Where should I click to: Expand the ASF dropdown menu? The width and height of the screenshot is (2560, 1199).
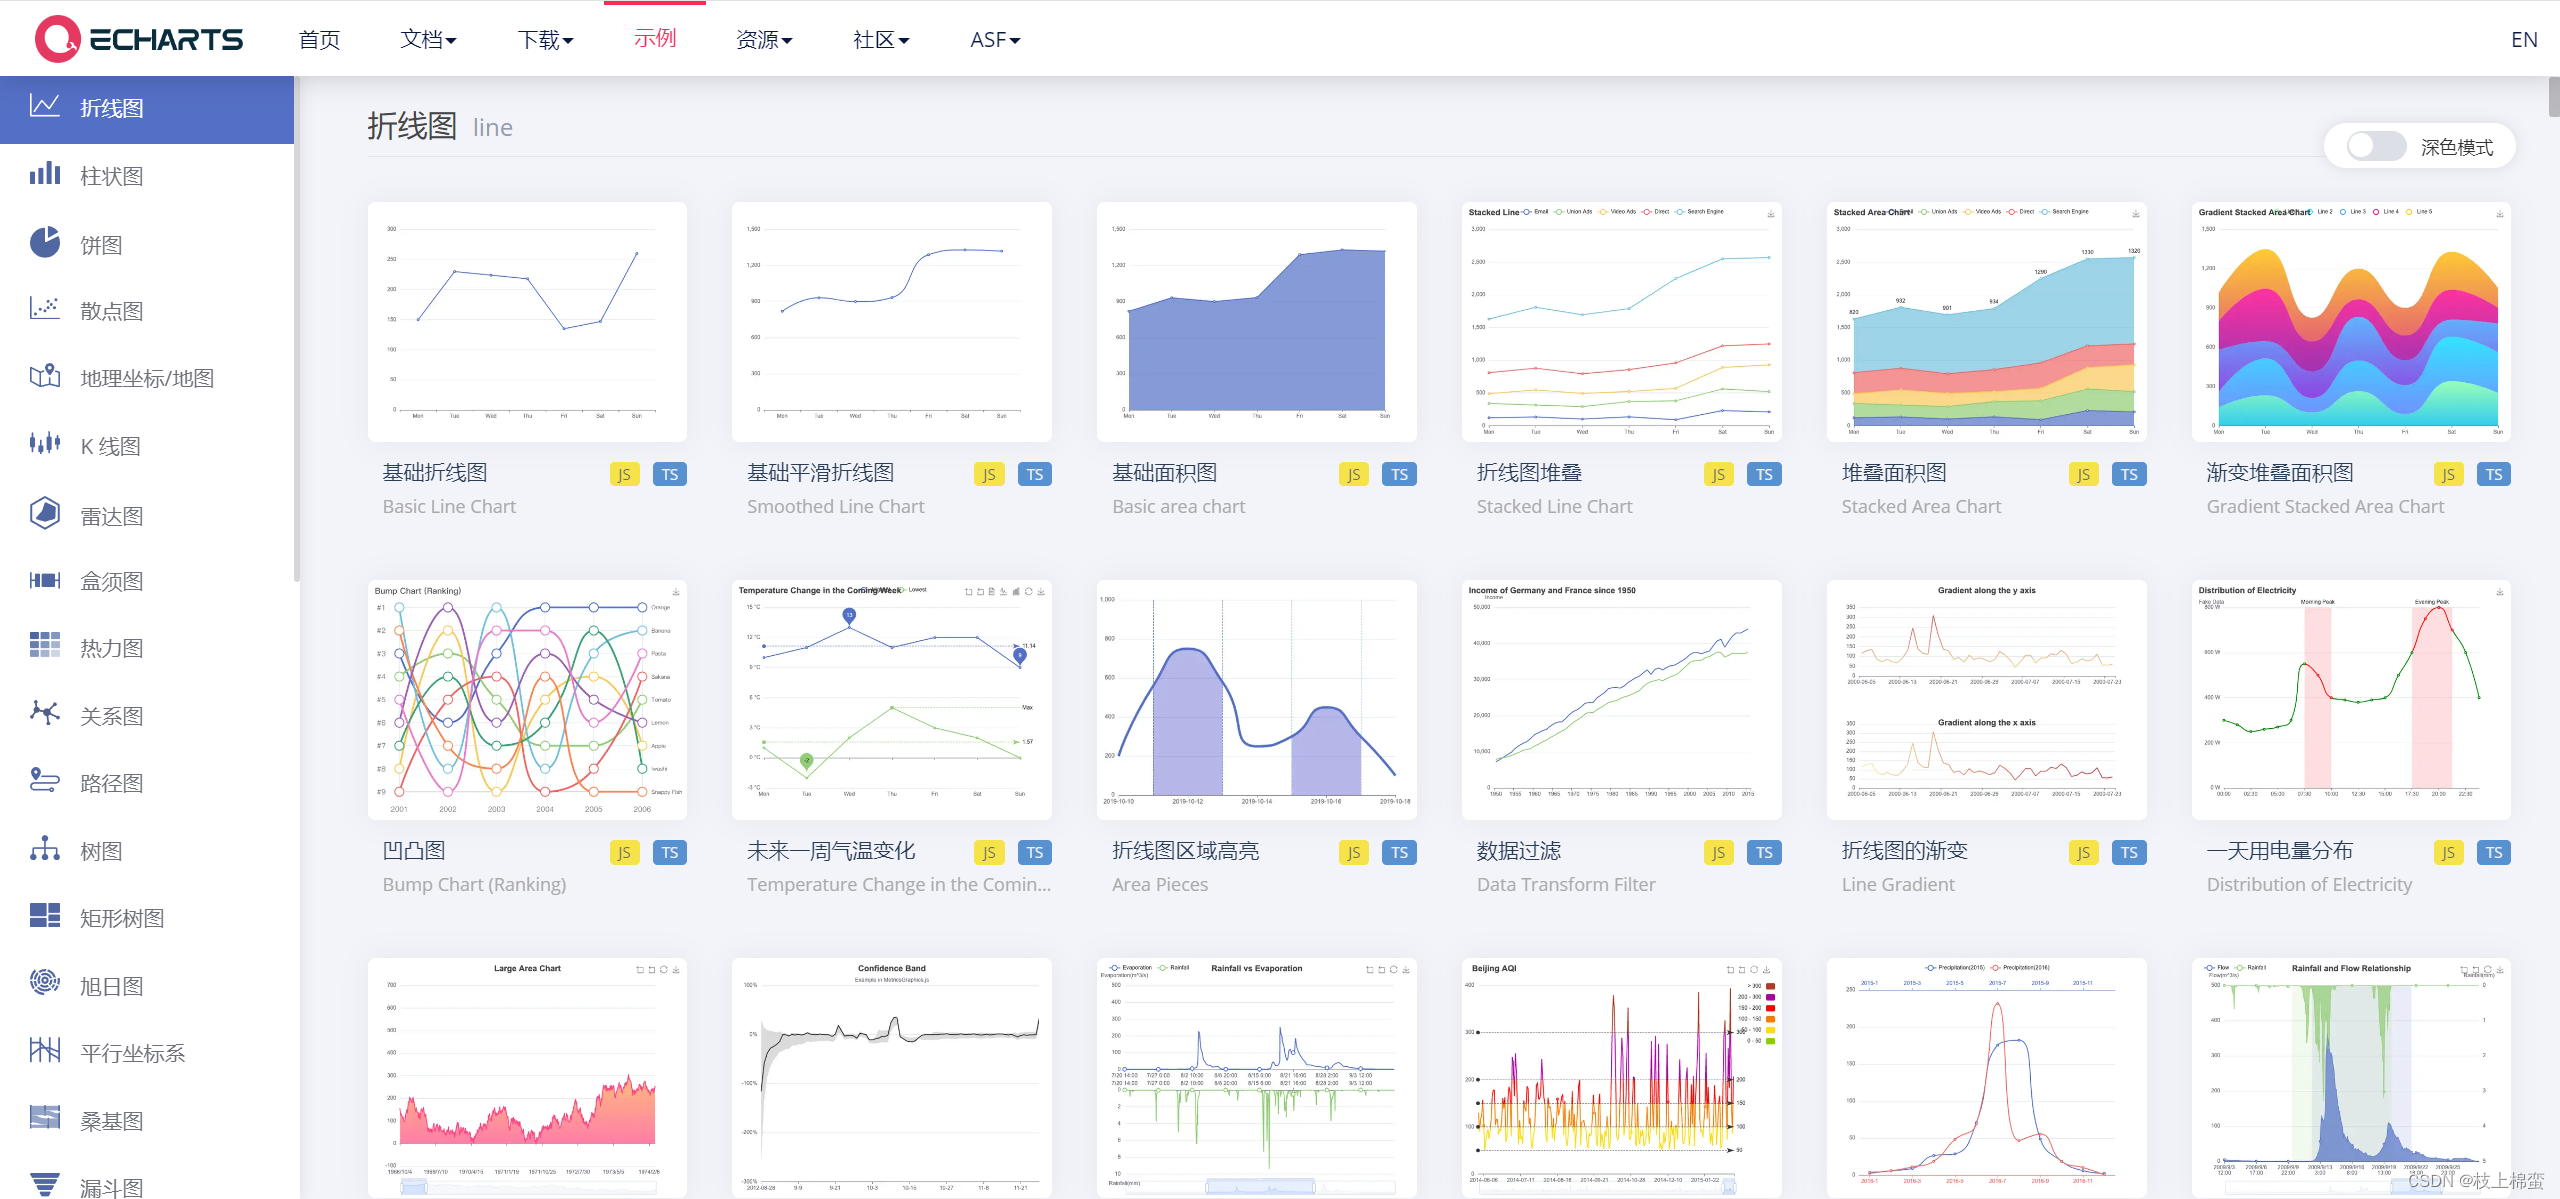995,40
